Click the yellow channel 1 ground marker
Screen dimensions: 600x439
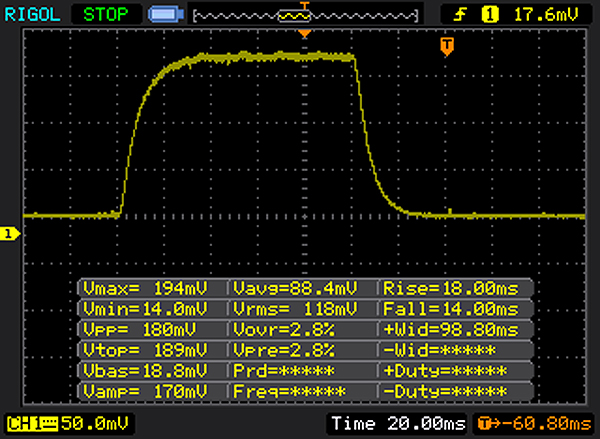10,234
